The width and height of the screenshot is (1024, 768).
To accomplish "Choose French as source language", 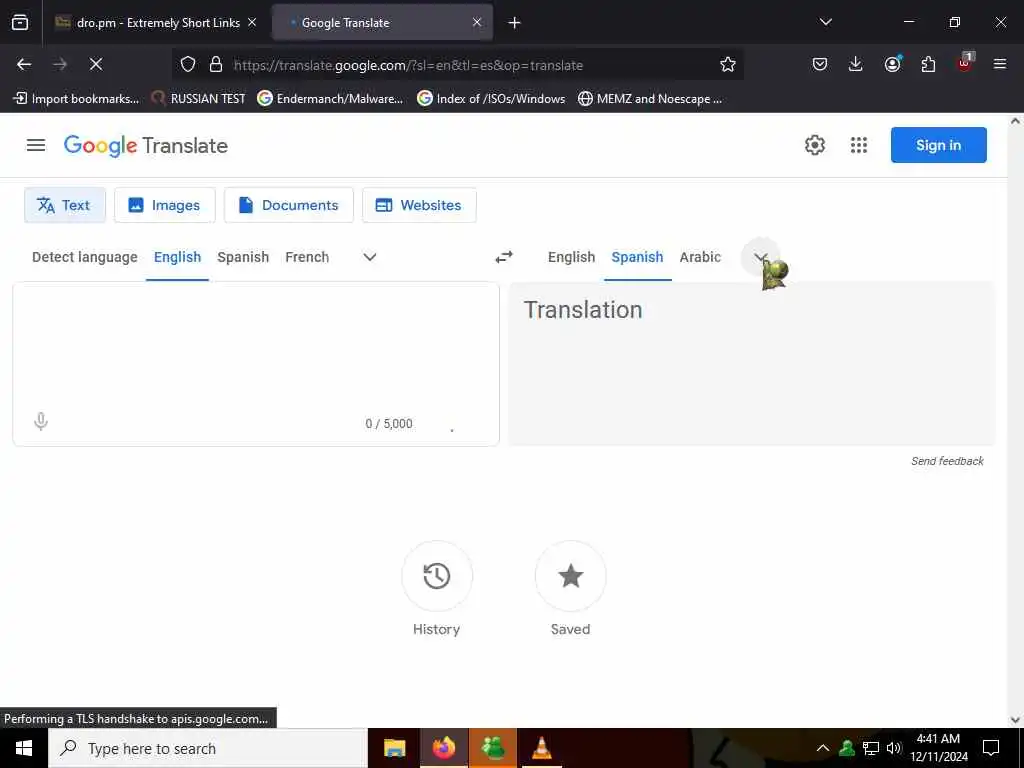I will tap(307, 257).
